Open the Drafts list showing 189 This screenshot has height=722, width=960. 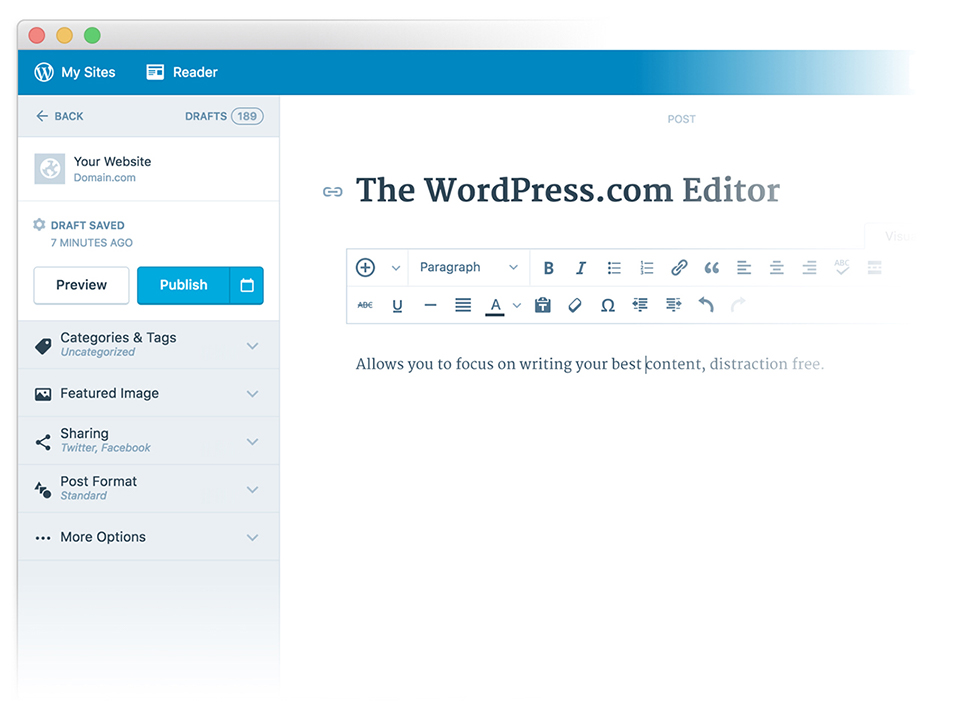(224, 116)
